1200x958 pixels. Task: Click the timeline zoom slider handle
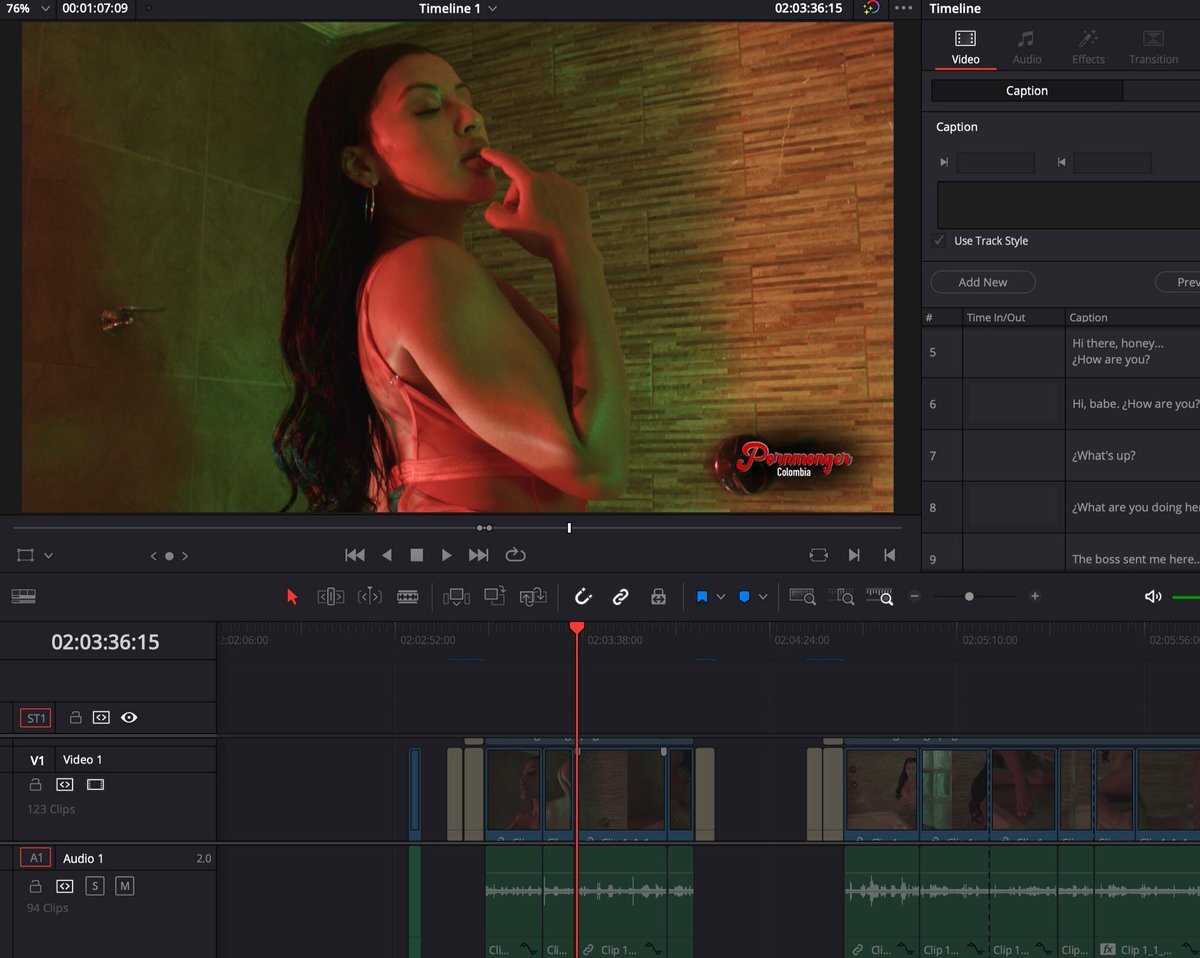point(969,596)
